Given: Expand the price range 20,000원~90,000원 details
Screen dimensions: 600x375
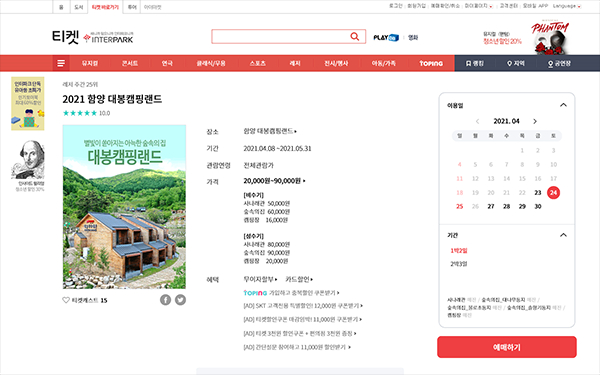Looking at the screenshot, I should pos(274,181).
